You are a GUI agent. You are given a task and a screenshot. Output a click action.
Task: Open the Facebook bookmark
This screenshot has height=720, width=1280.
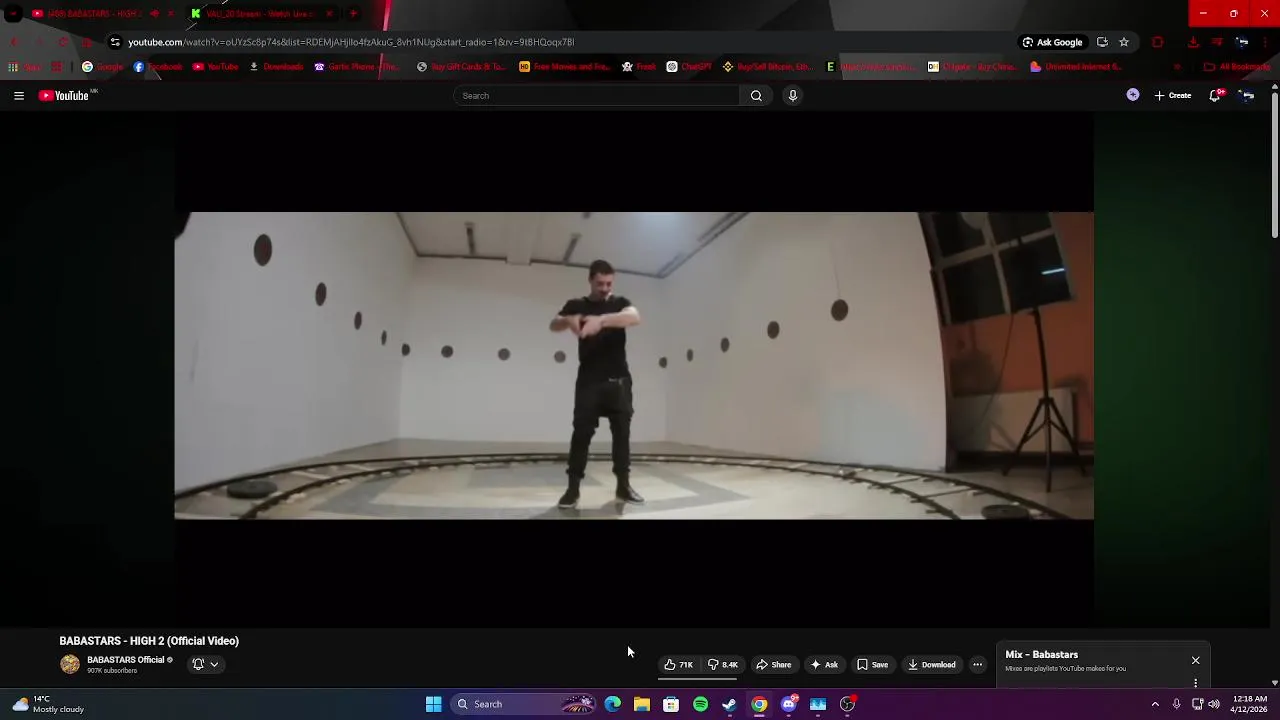coord(158,67)
